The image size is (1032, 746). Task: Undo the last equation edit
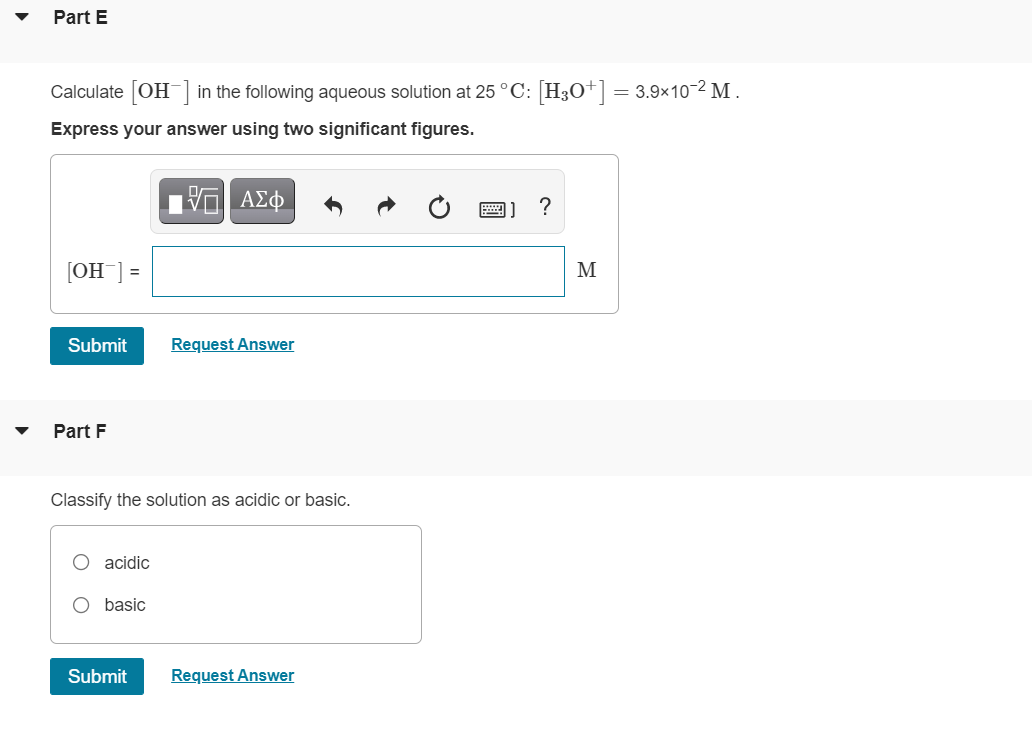[x=333, y=206]
